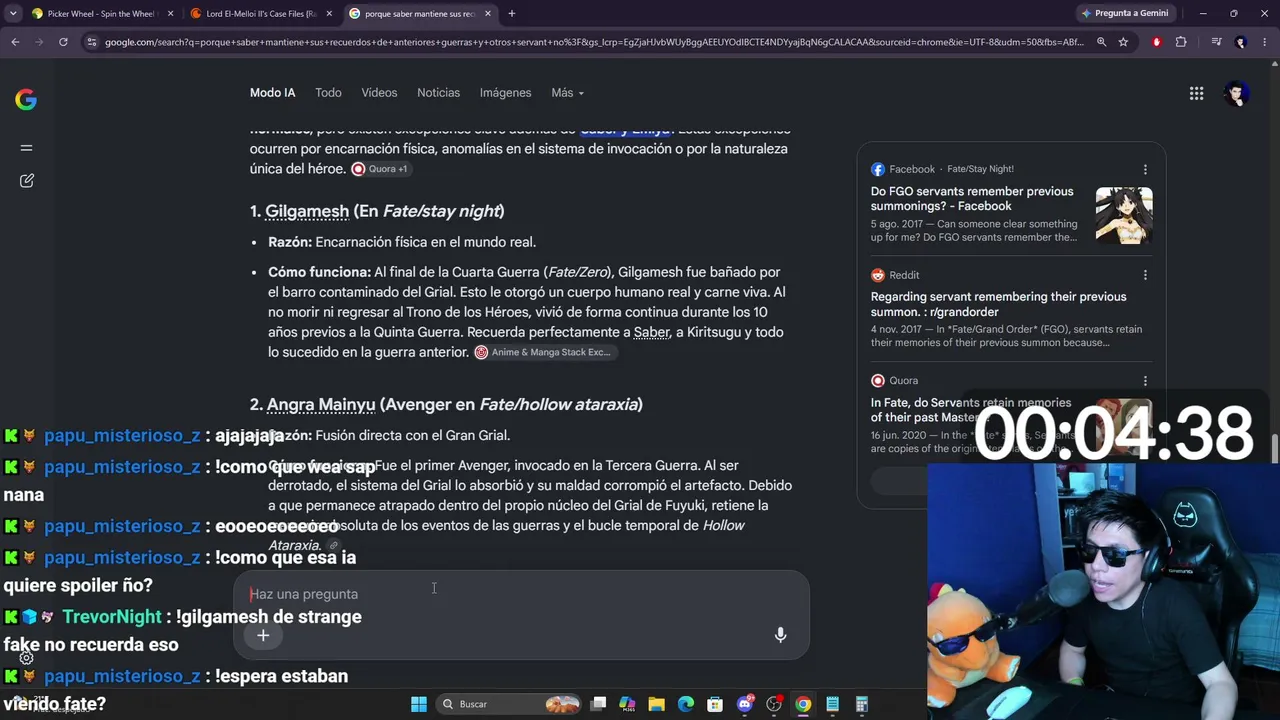Select the Modo IA tab
The image size is (1280, 720).
[272, 93]
